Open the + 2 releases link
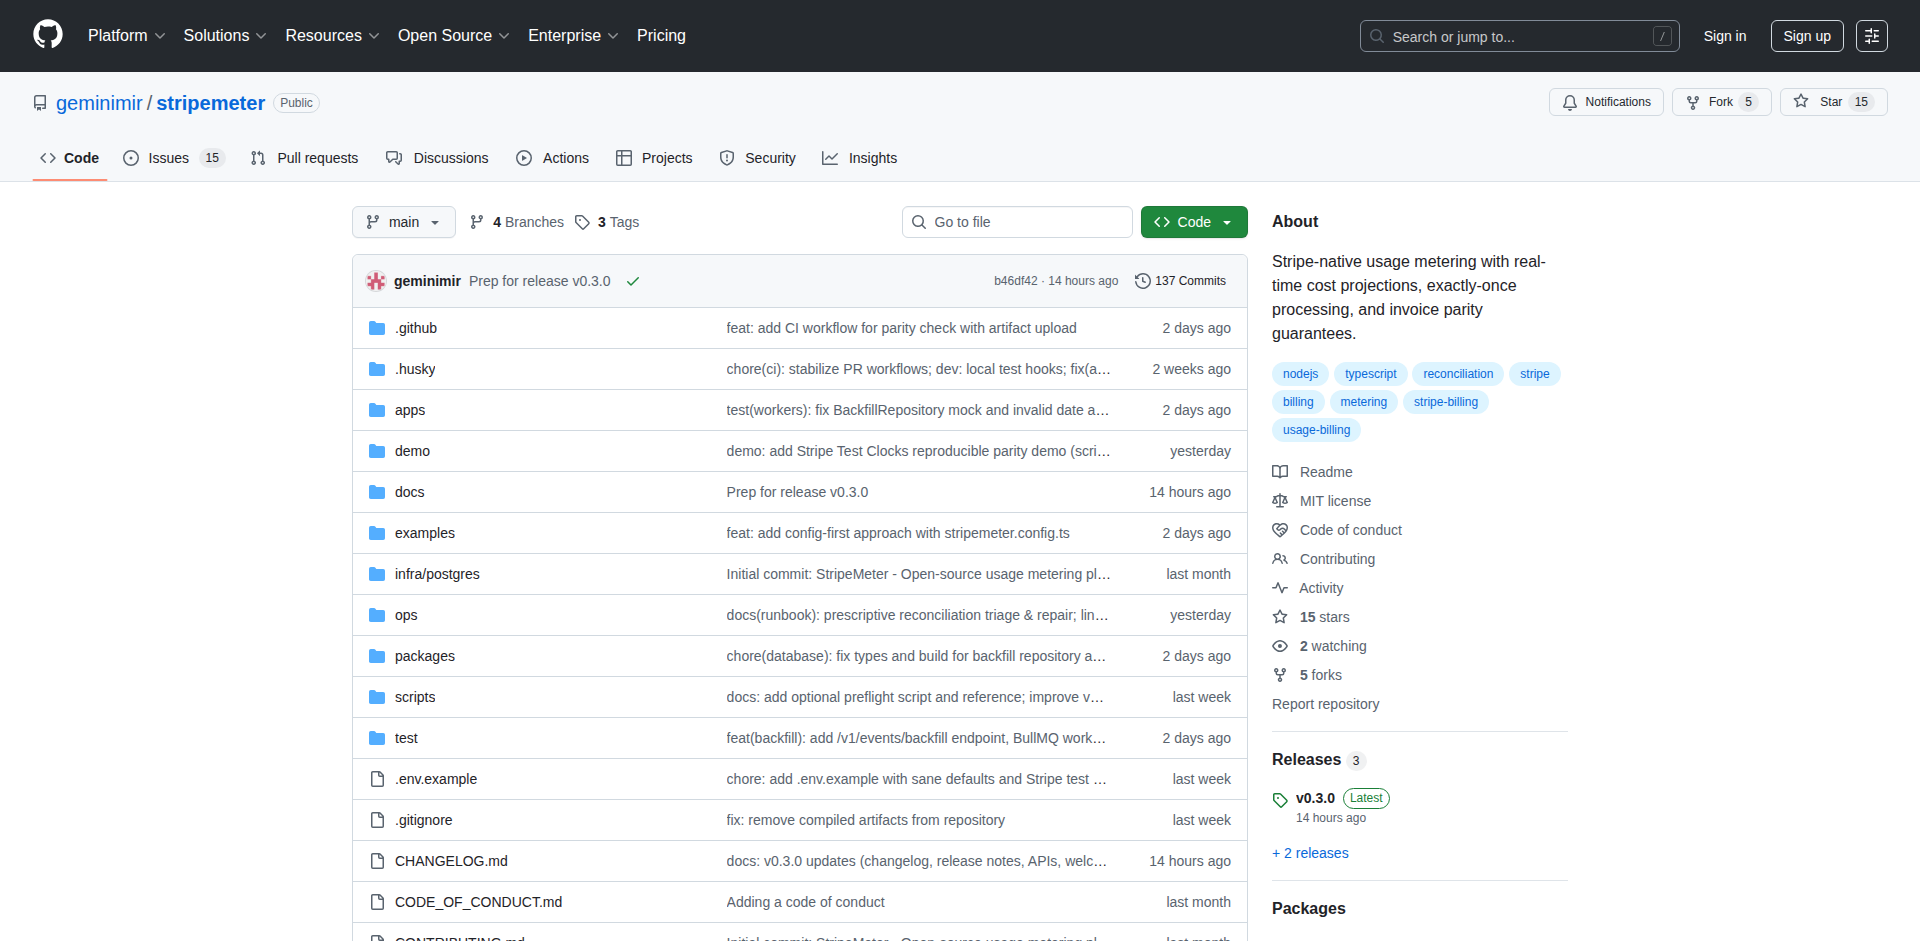This screenshot has width=1920, height=941. 1310,853
